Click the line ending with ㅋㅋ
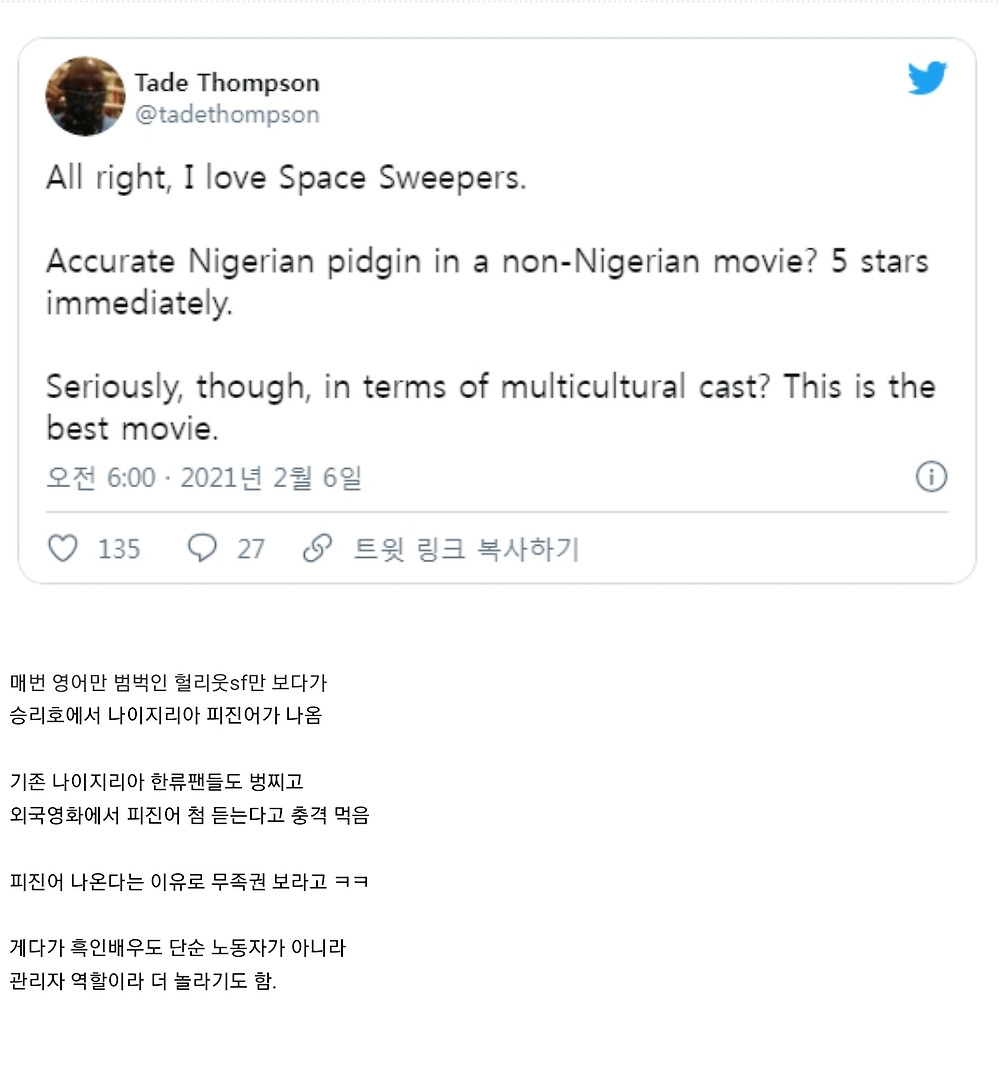The width and height of the screenshot is (1000, 1083). click(x=189, y=882)
